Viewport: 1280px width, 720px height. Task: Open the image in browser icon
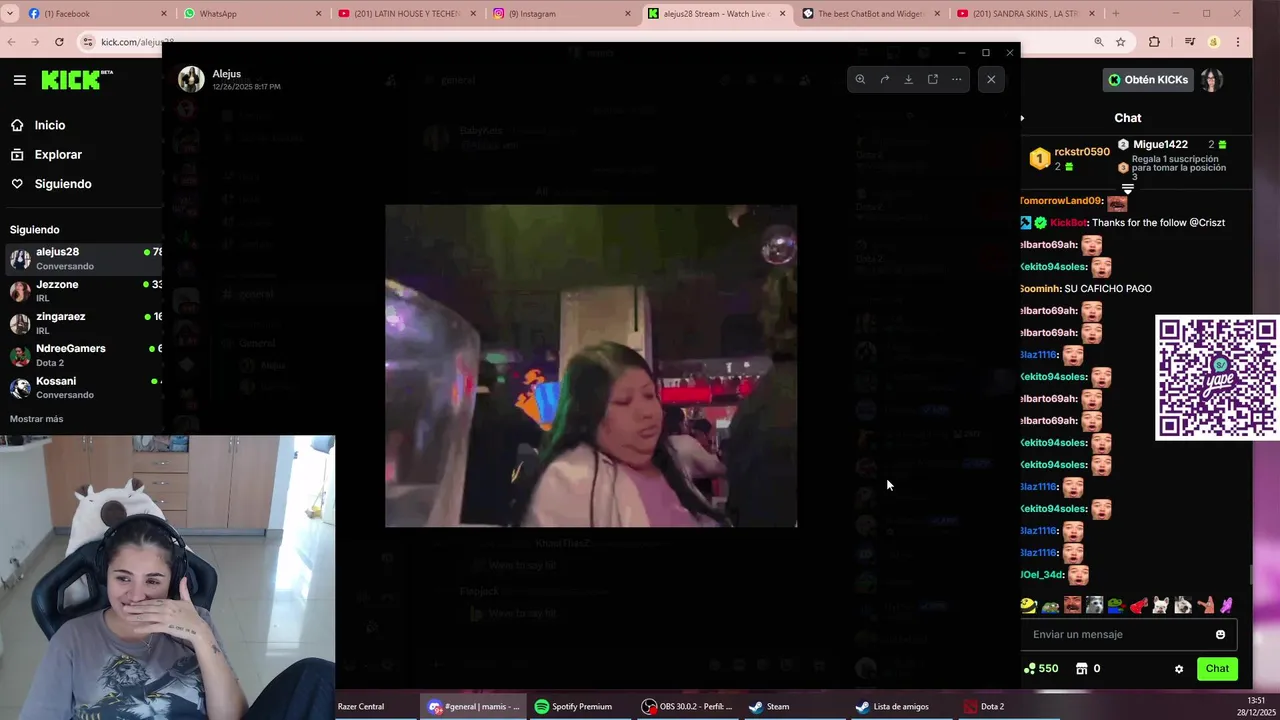[932, 79]
